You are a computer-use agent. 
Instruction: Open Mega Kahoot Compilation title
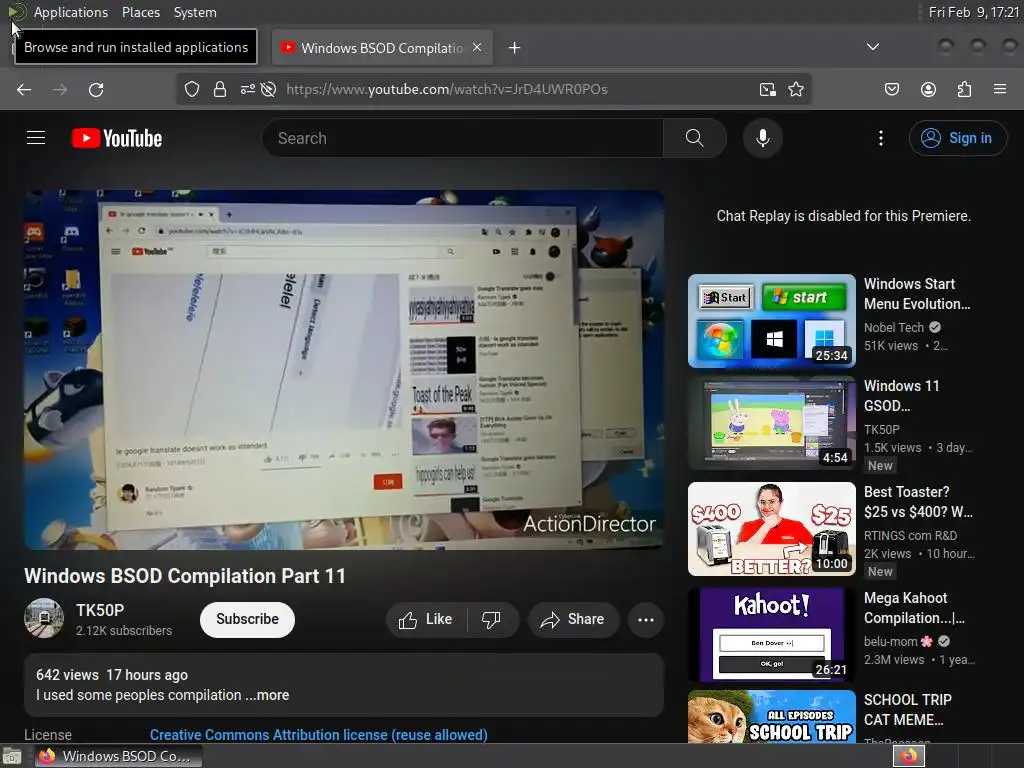[914, 608]
